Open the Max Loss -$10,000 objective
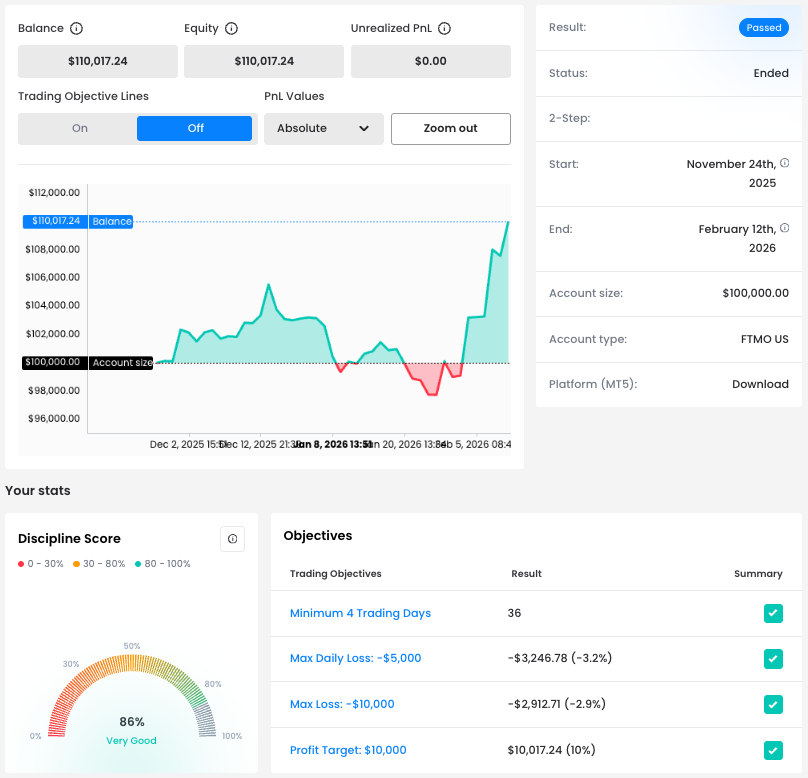The height and width of the screenshot is (778, 808). 342,704
